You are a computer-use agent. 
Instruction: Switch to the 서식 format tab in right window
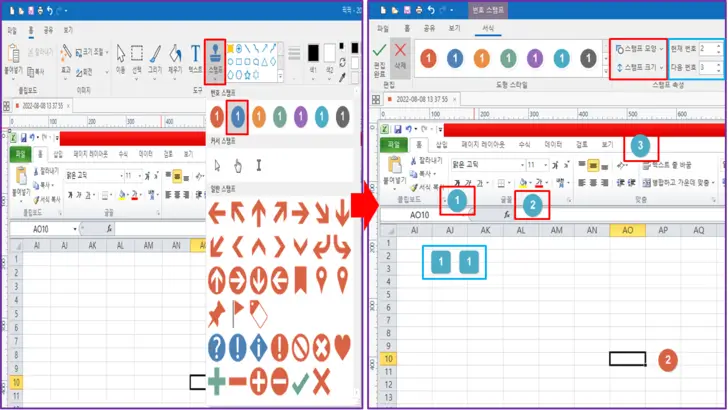click(488, 28)
